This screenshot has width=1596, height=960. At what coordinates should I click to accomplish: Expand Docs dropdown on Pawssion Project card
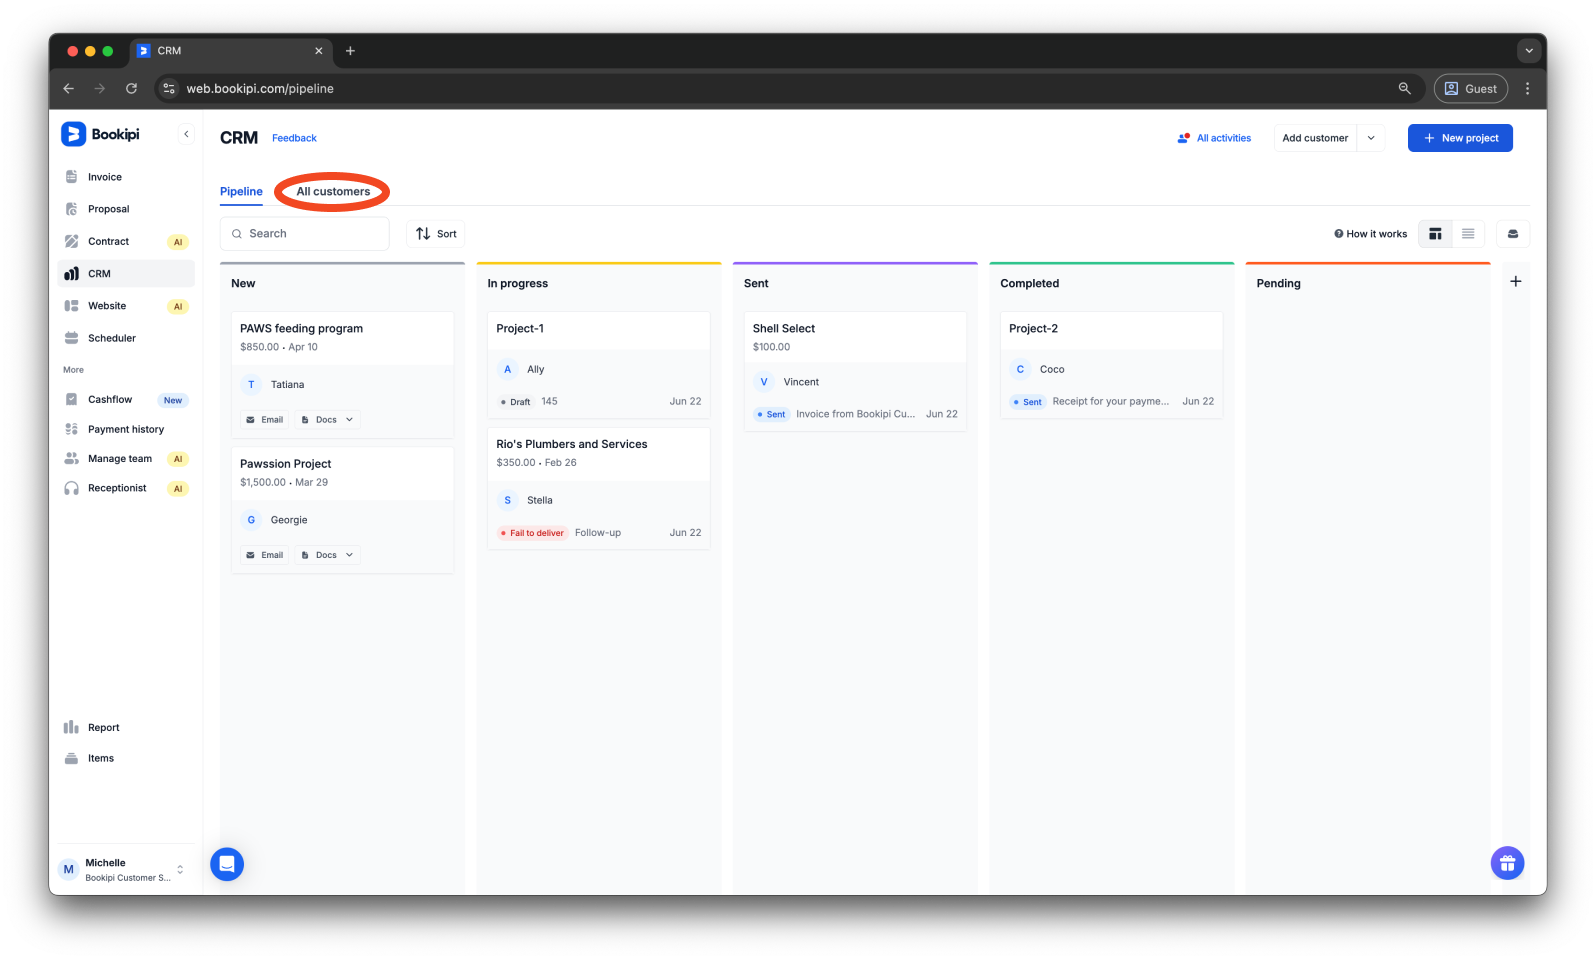click(328, 555)
